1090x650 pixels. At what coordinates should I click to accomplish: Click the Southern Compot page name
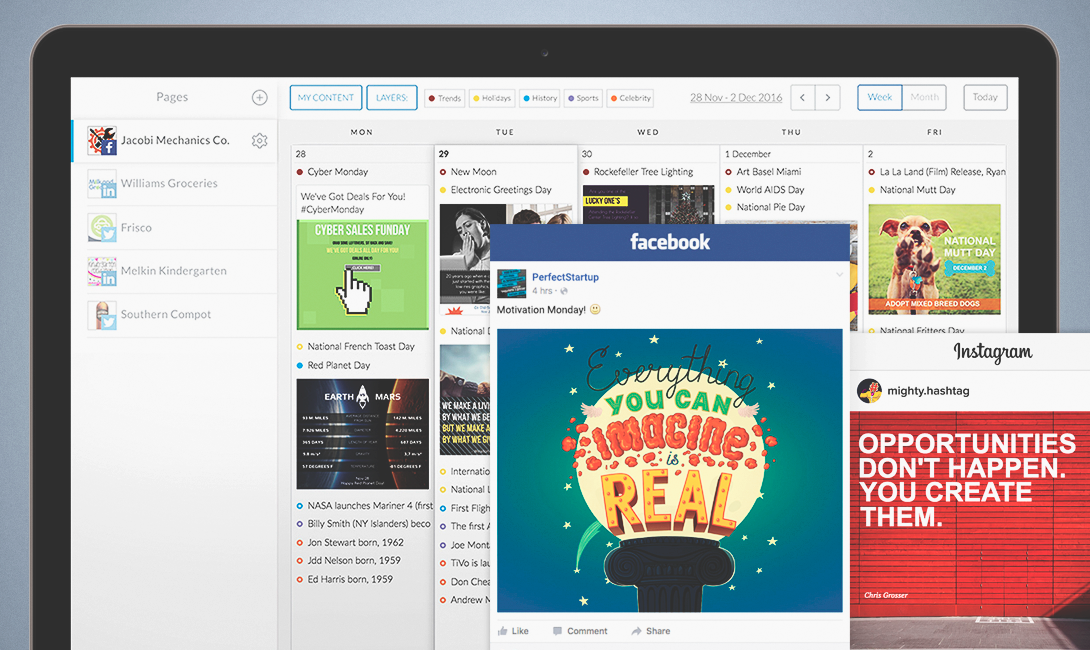point(166,314)
